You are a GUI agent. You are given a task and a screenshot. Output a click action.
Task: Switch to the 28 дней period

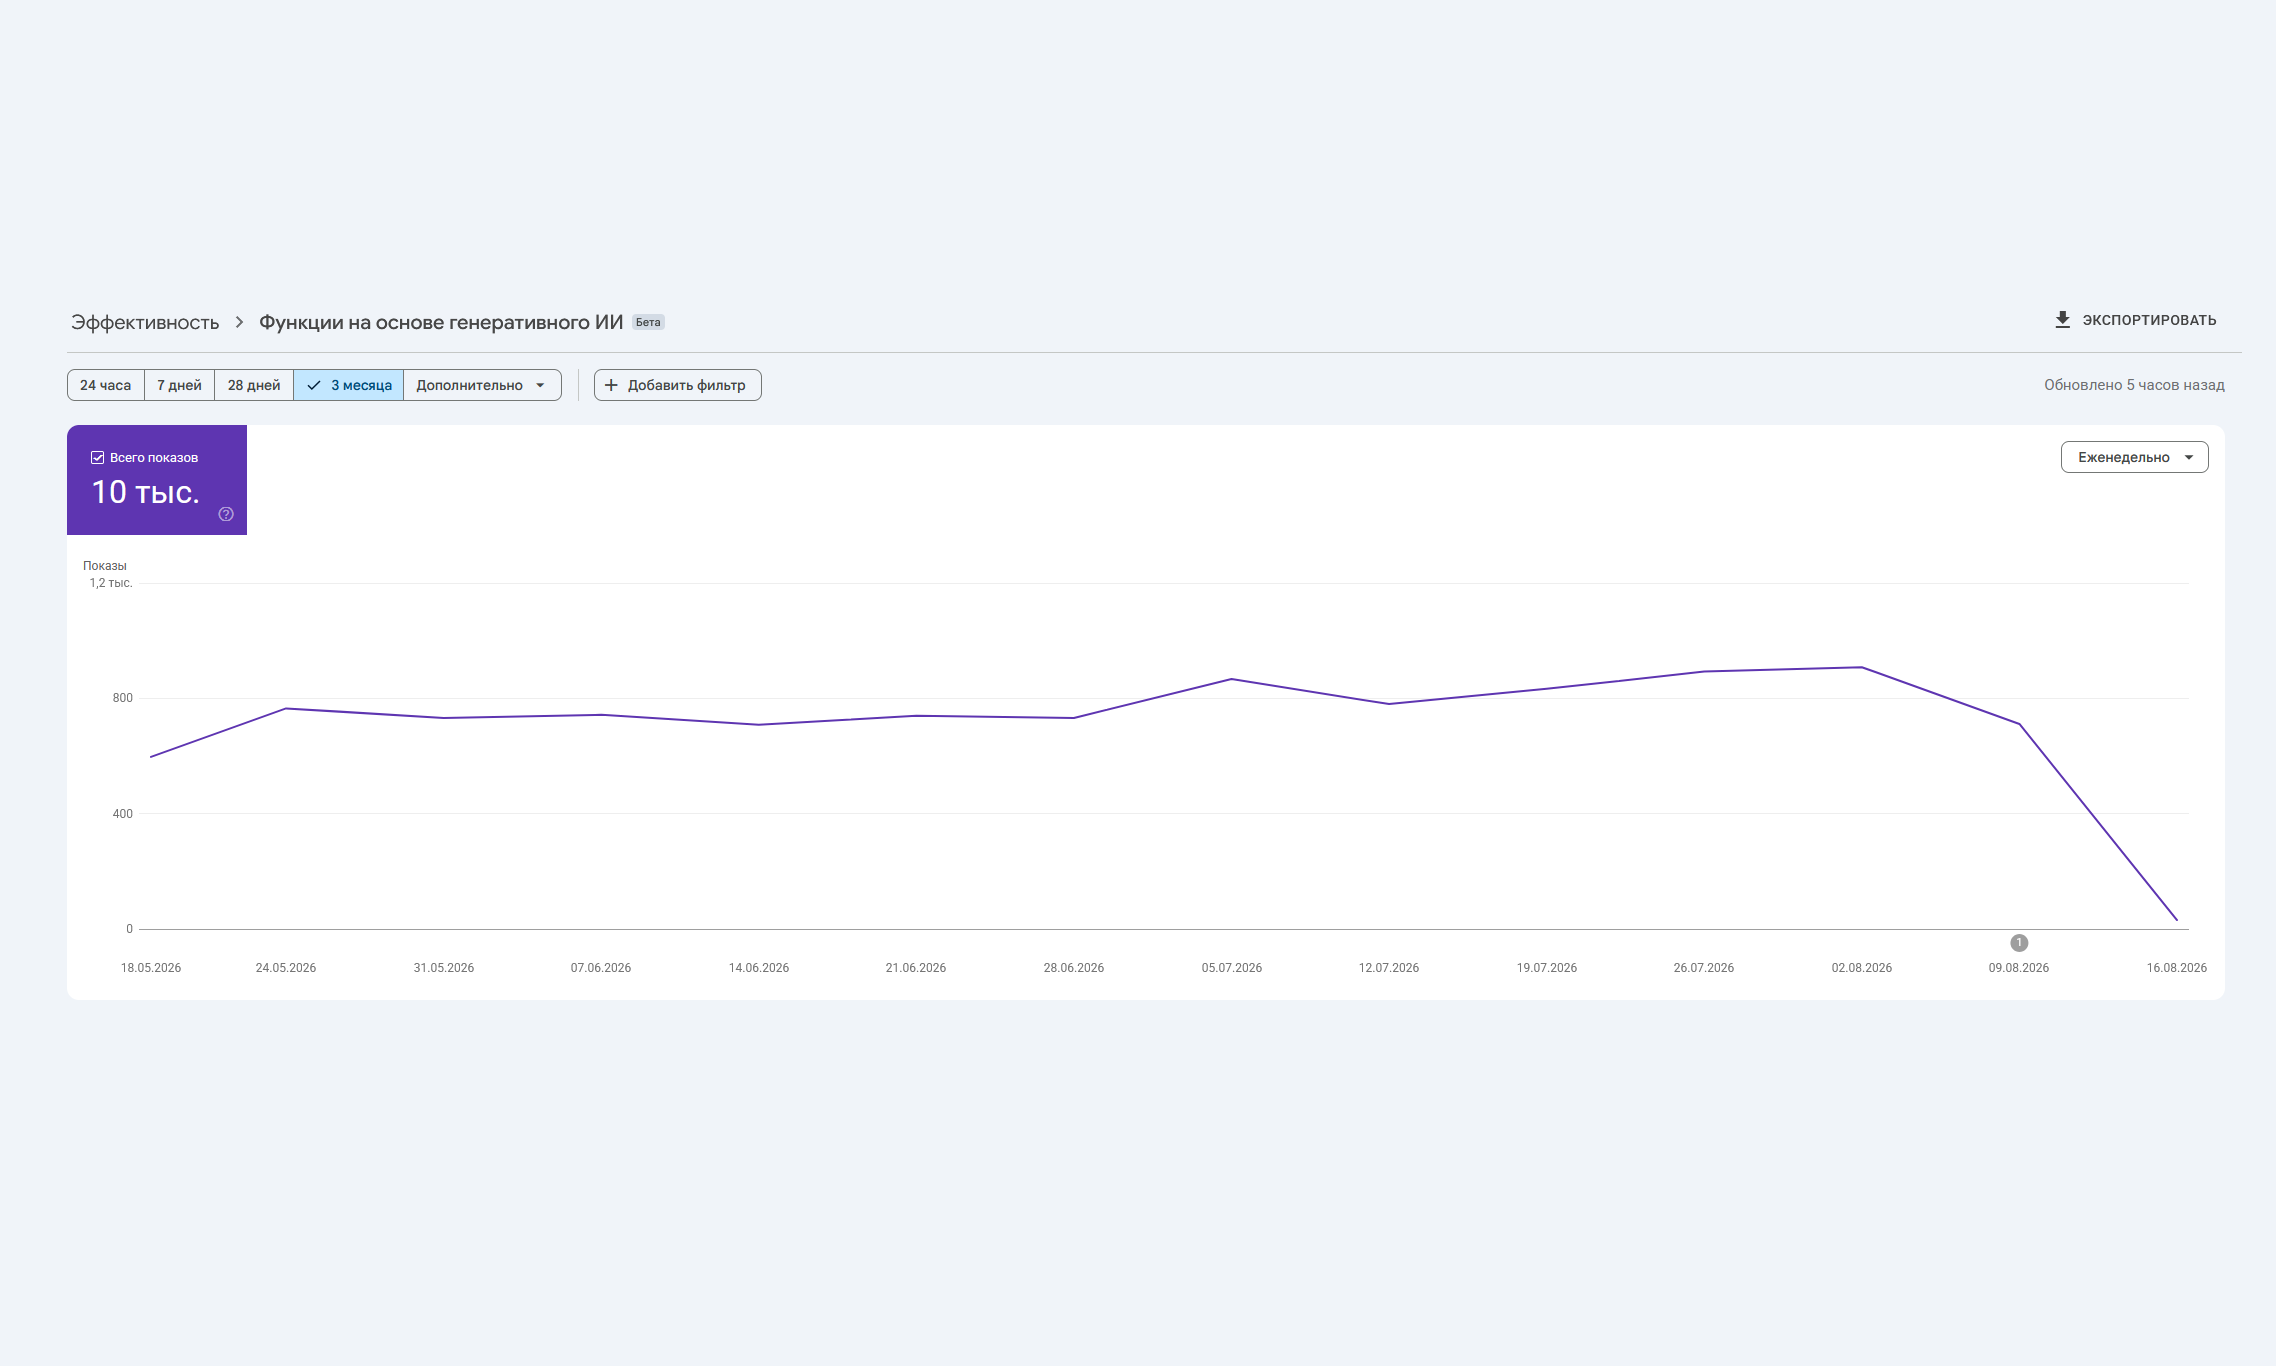pos(254,385)
